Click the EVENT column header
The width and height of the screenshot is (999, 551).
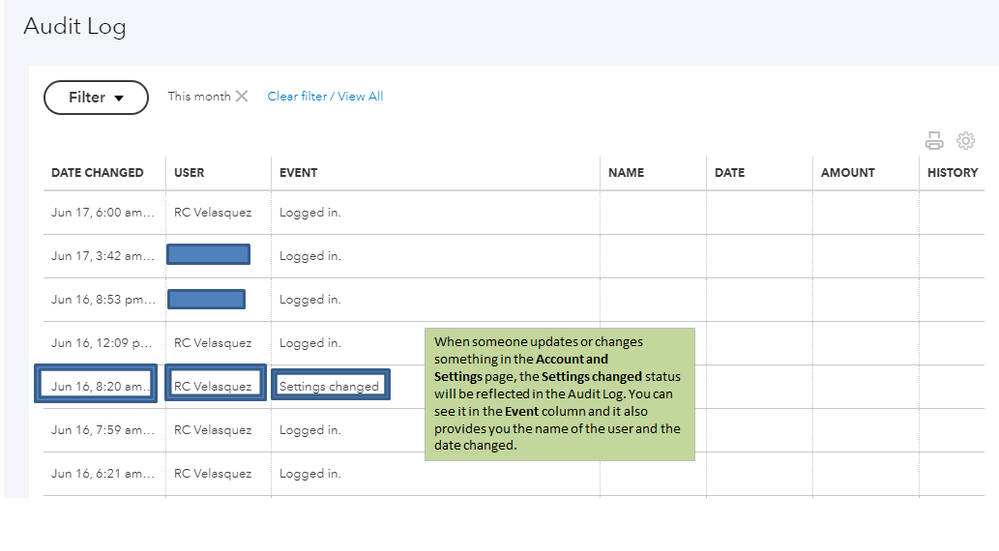point(298,173)
